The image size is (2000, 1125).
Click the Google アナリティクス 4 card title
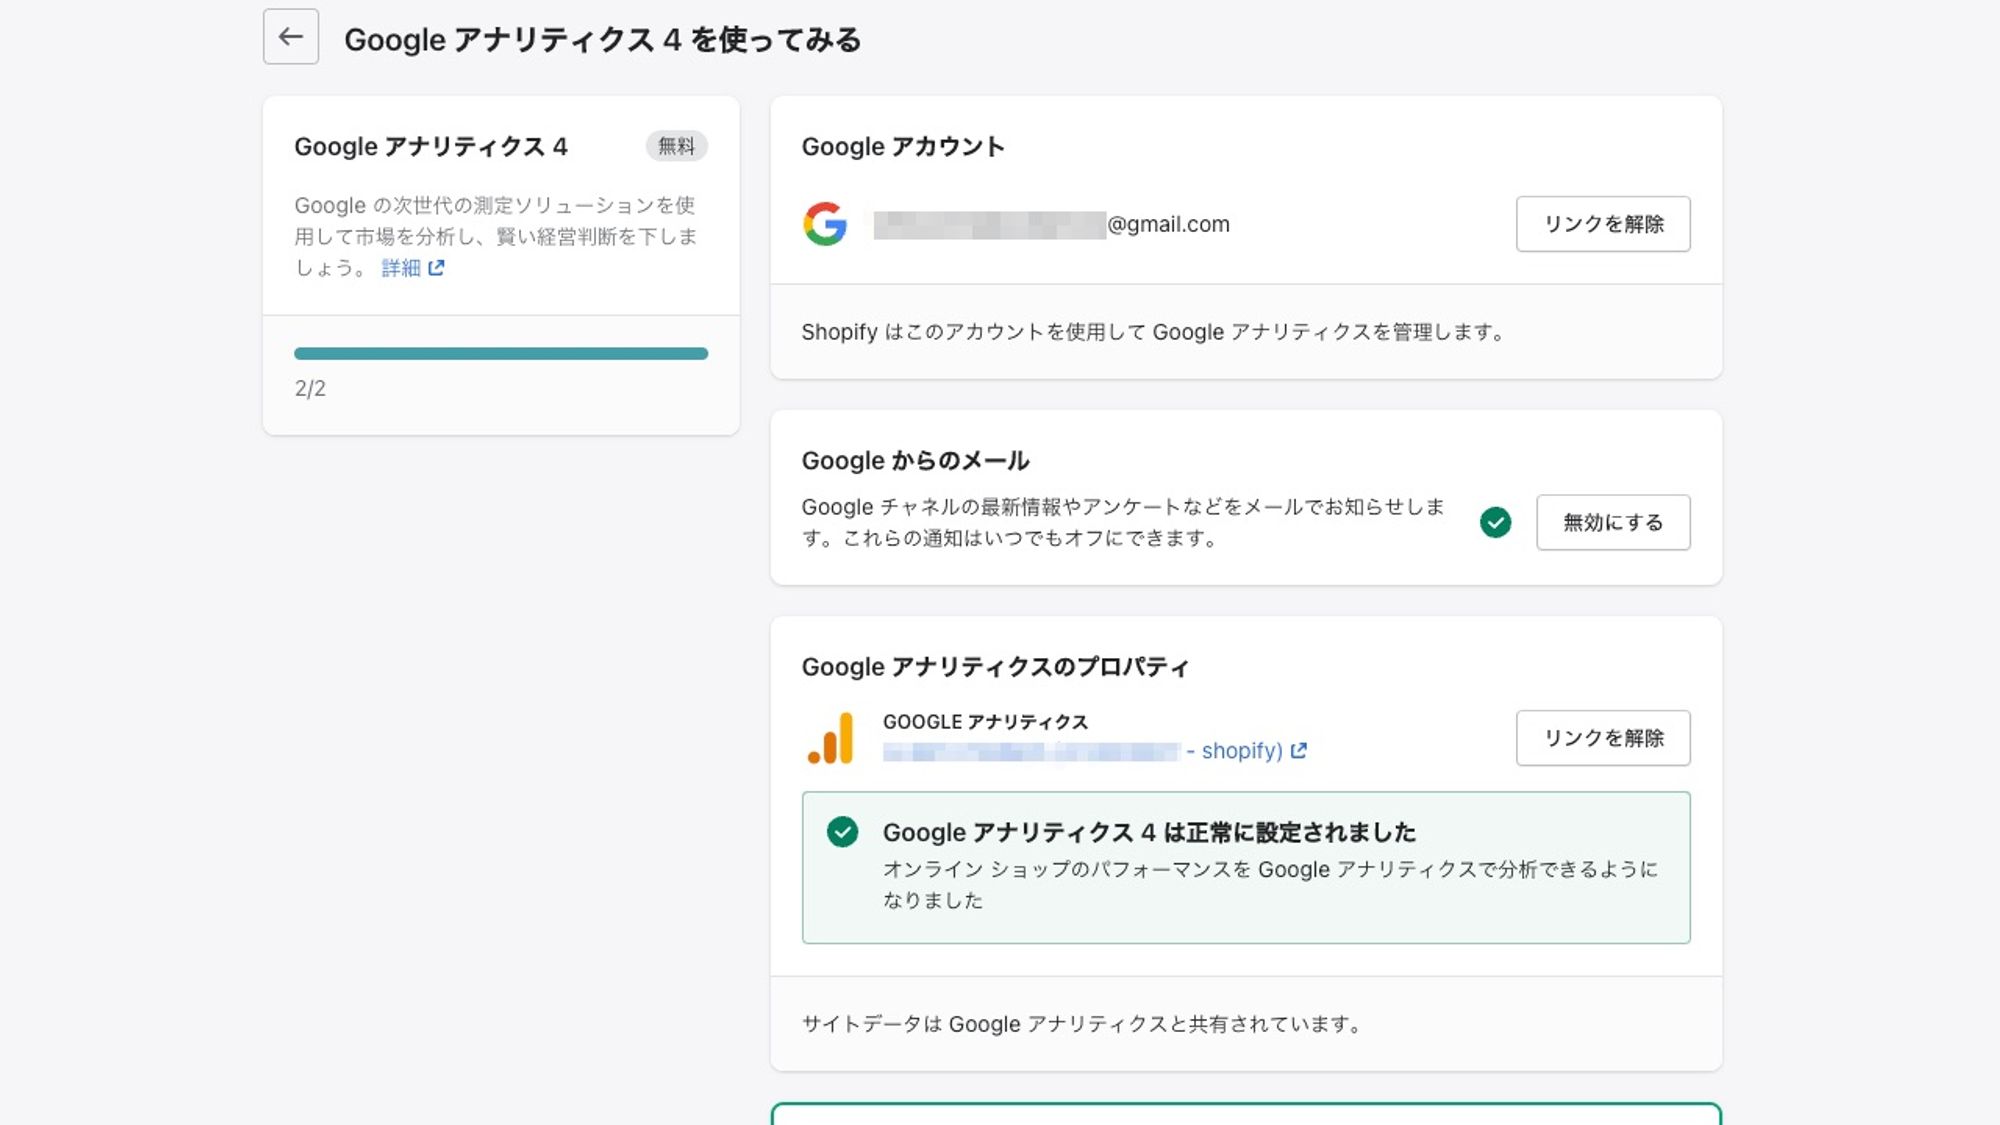coord(431,147)
